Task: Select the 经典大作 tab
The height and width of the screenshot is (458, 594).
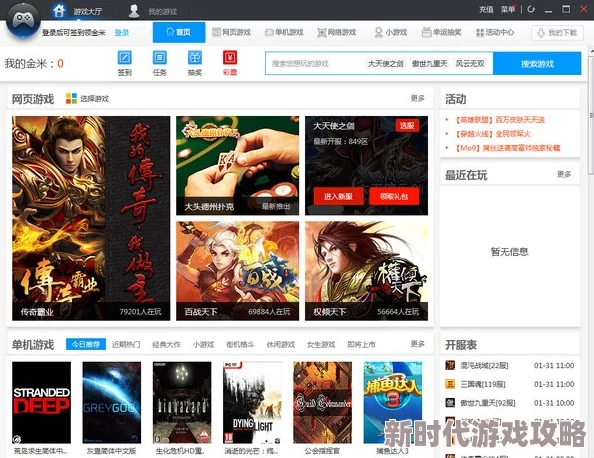Action: [166, 344]
